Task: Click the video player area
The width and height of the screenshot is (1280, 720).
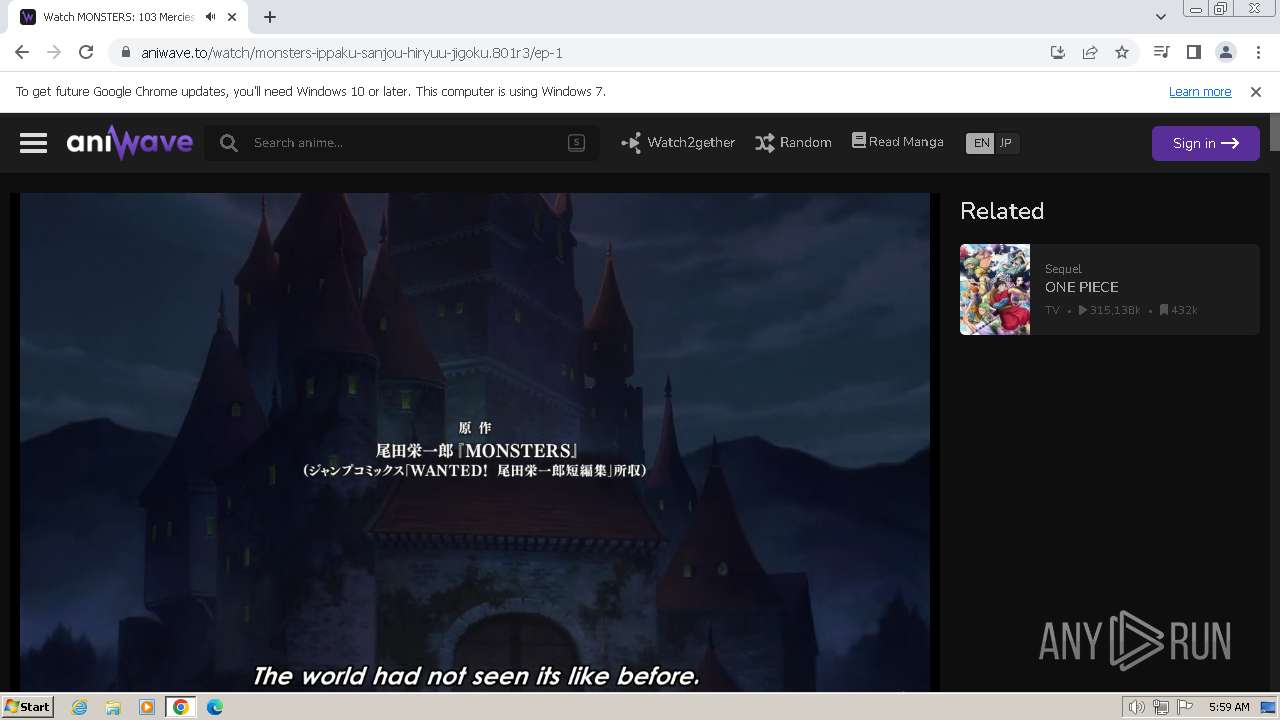Action: 475,442
